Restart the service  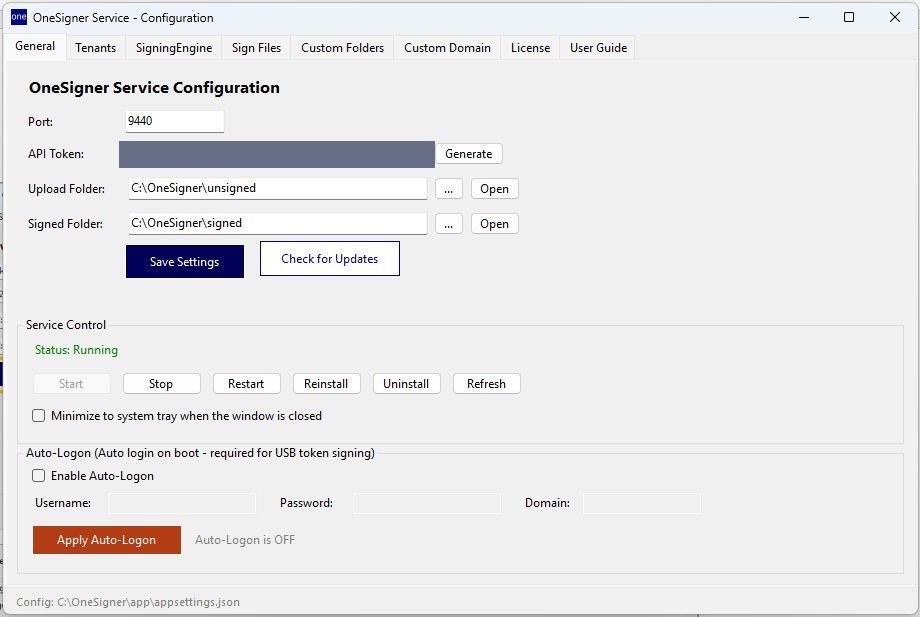(x=246, y=384)
